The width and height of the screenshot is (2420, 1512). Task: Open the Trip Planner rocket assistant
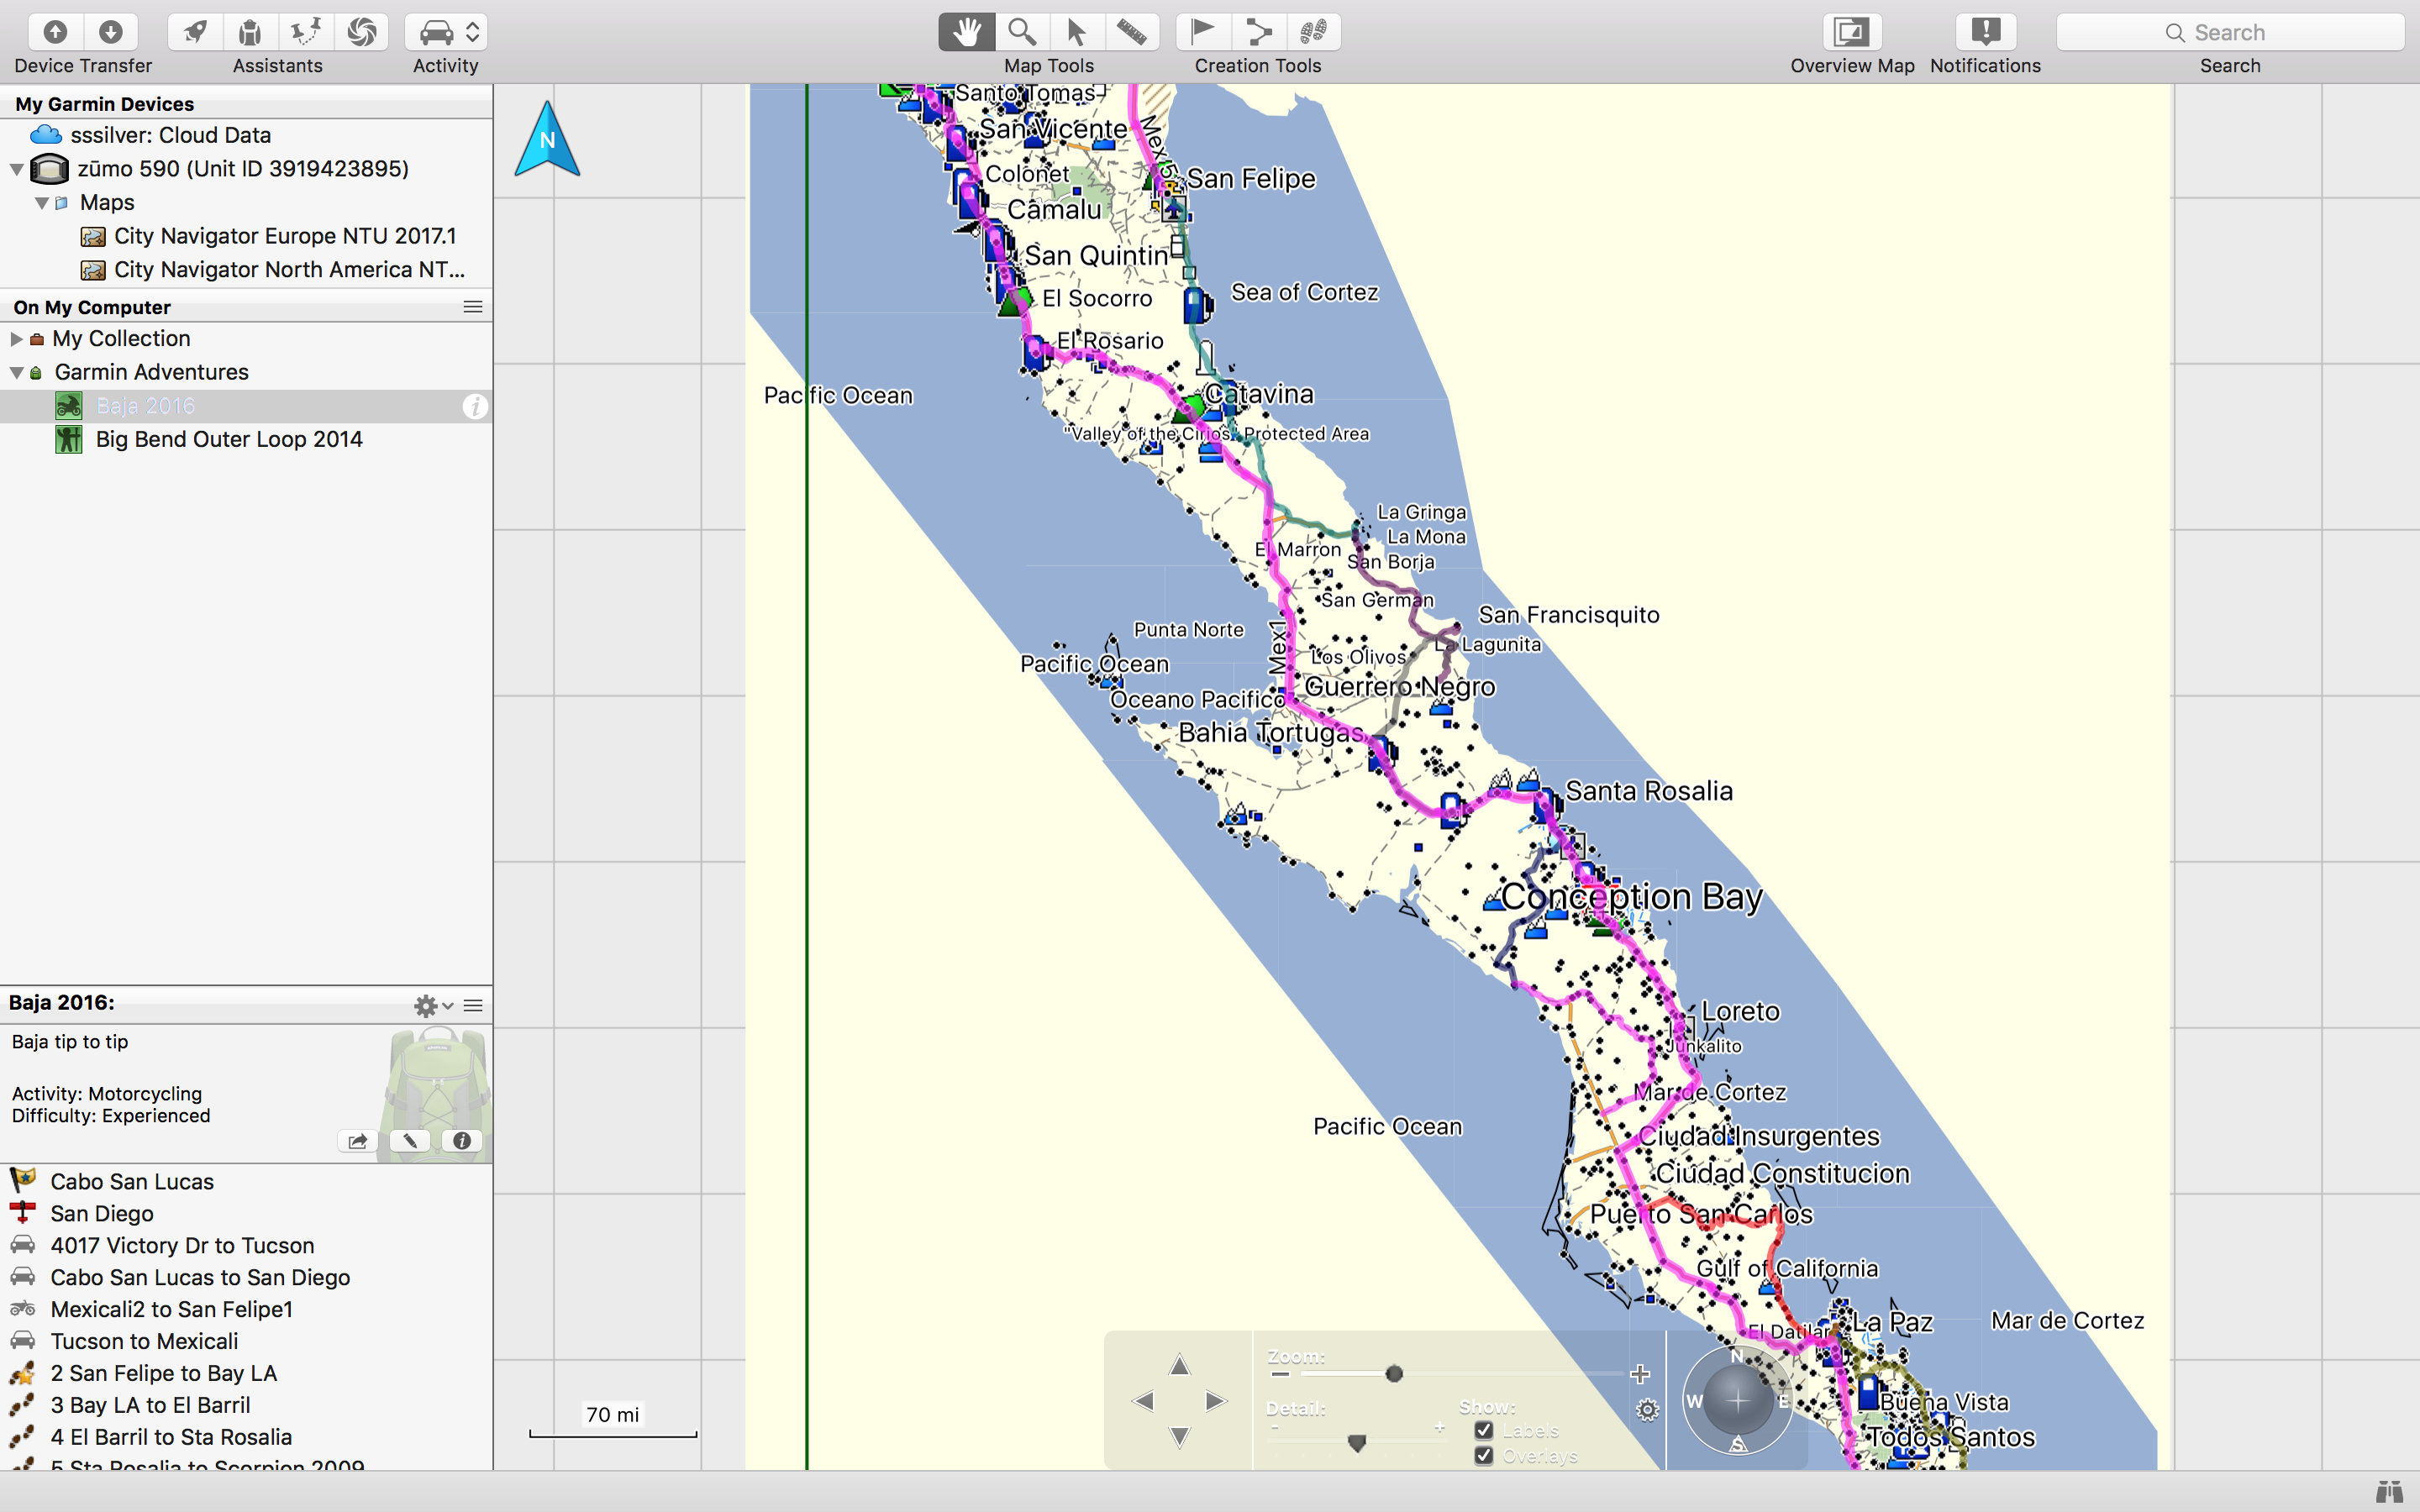coord(195,32)
